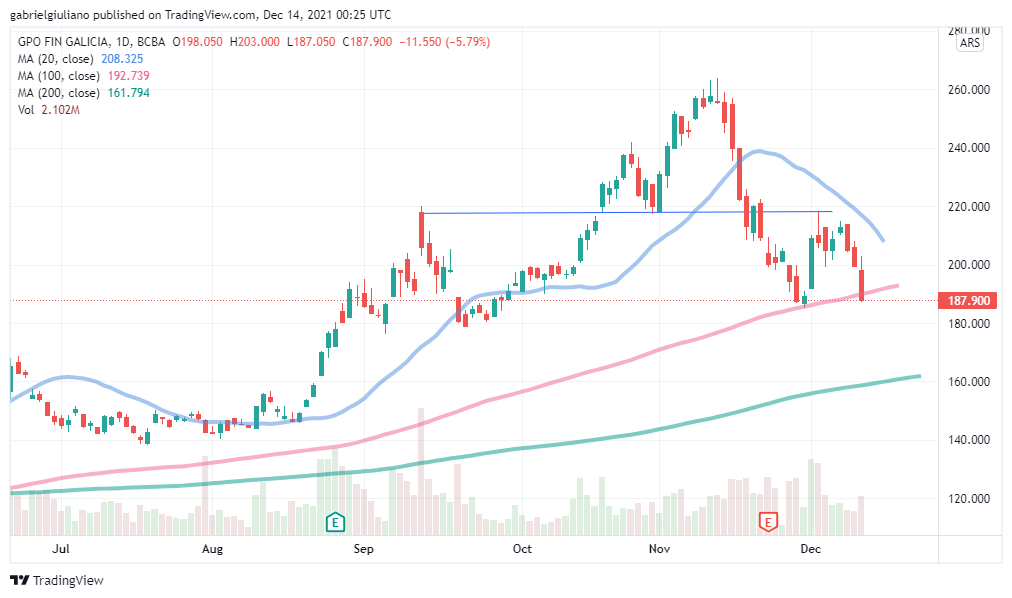Click the Jul date axis label
1012x598 pixels.
[61, 548]
